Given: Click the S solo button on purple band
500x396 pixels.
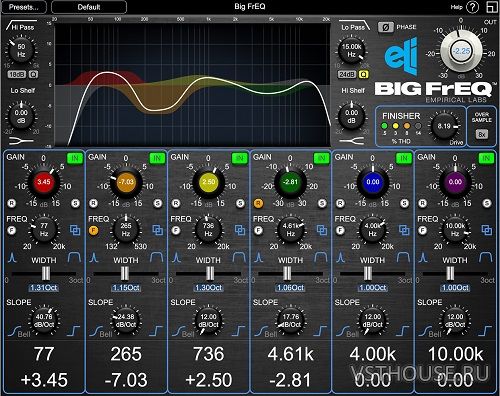Looking at the screenshot, I should tap(487, 203).
